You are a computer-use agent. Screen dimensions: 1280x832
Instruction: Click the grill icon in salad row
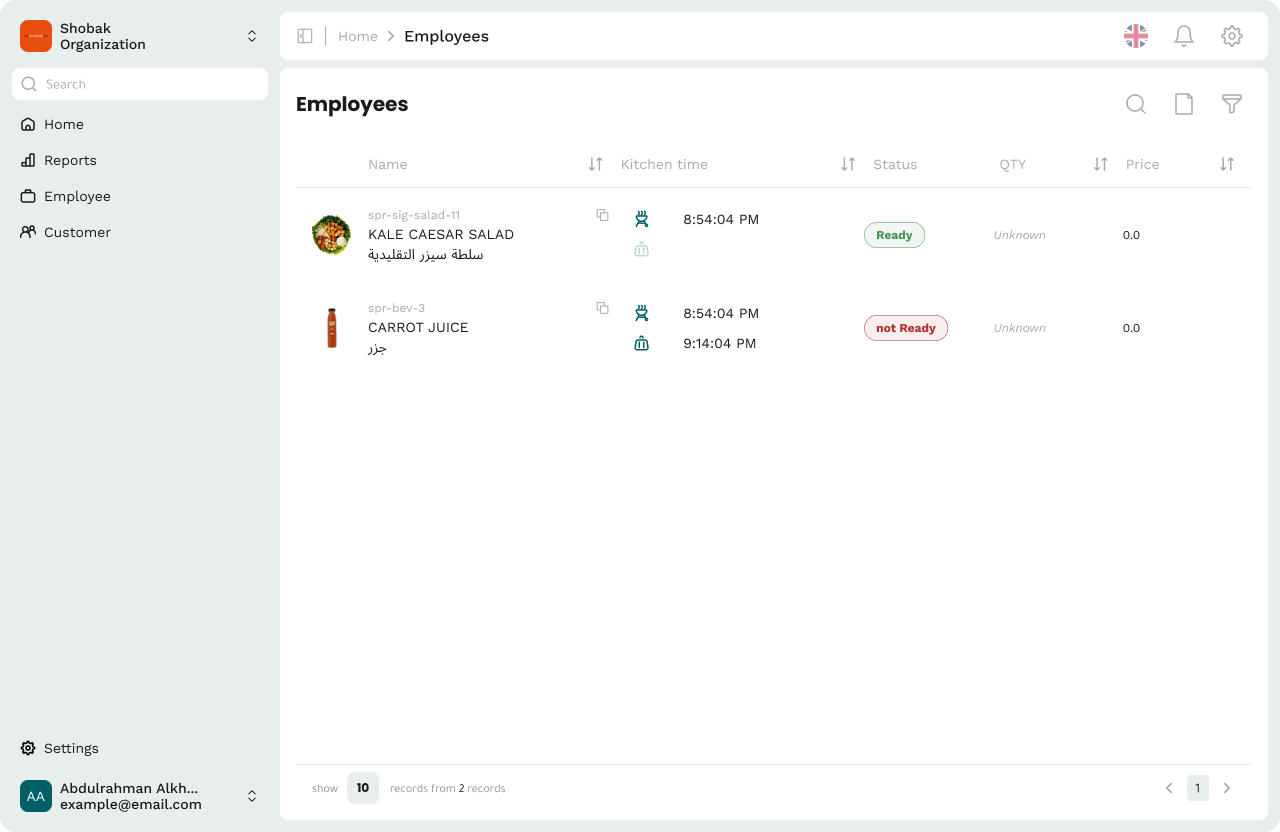pos(642,219)
